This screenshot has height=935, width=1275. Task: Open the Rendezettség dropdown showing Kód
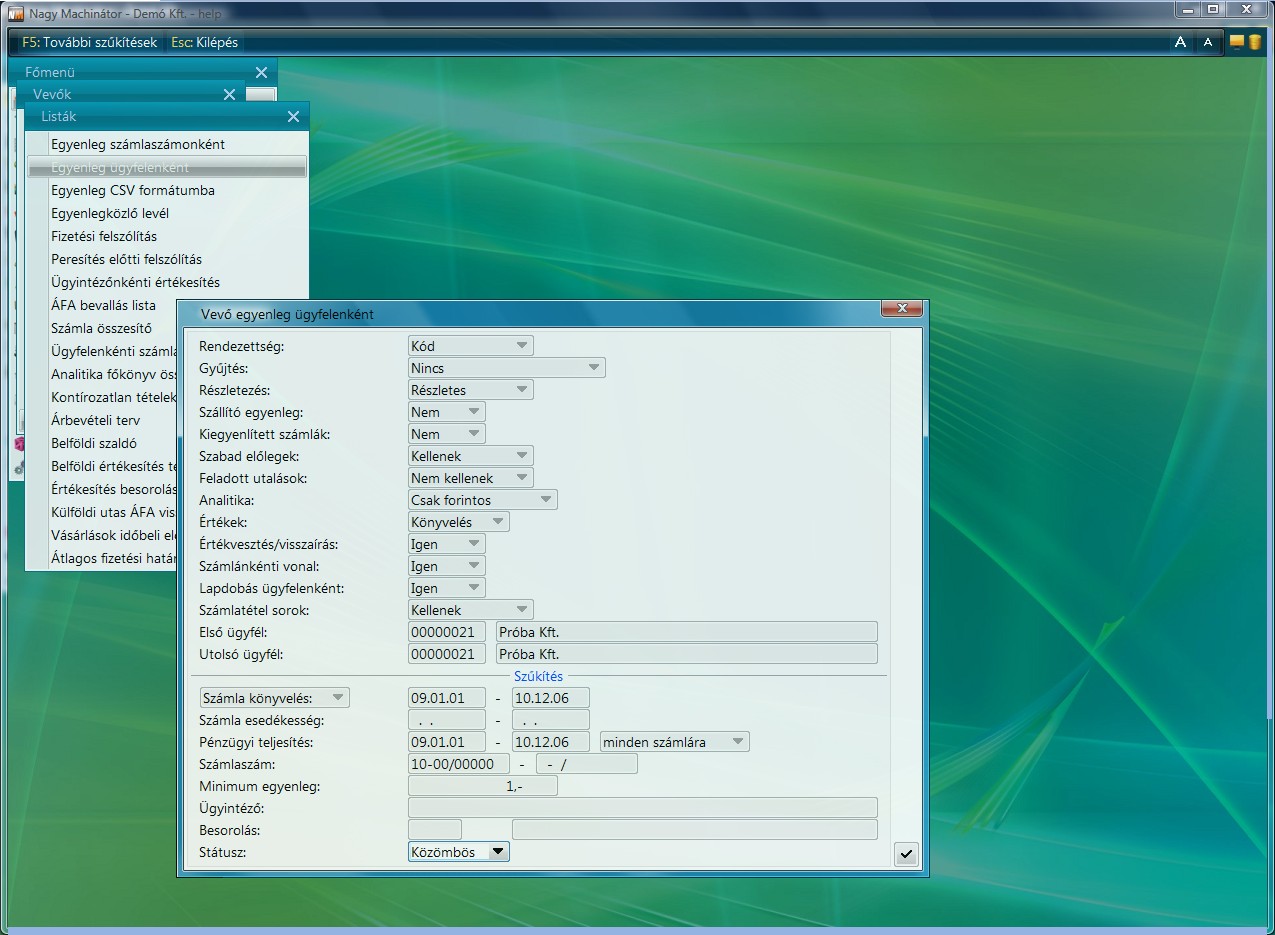pos(470,346)
